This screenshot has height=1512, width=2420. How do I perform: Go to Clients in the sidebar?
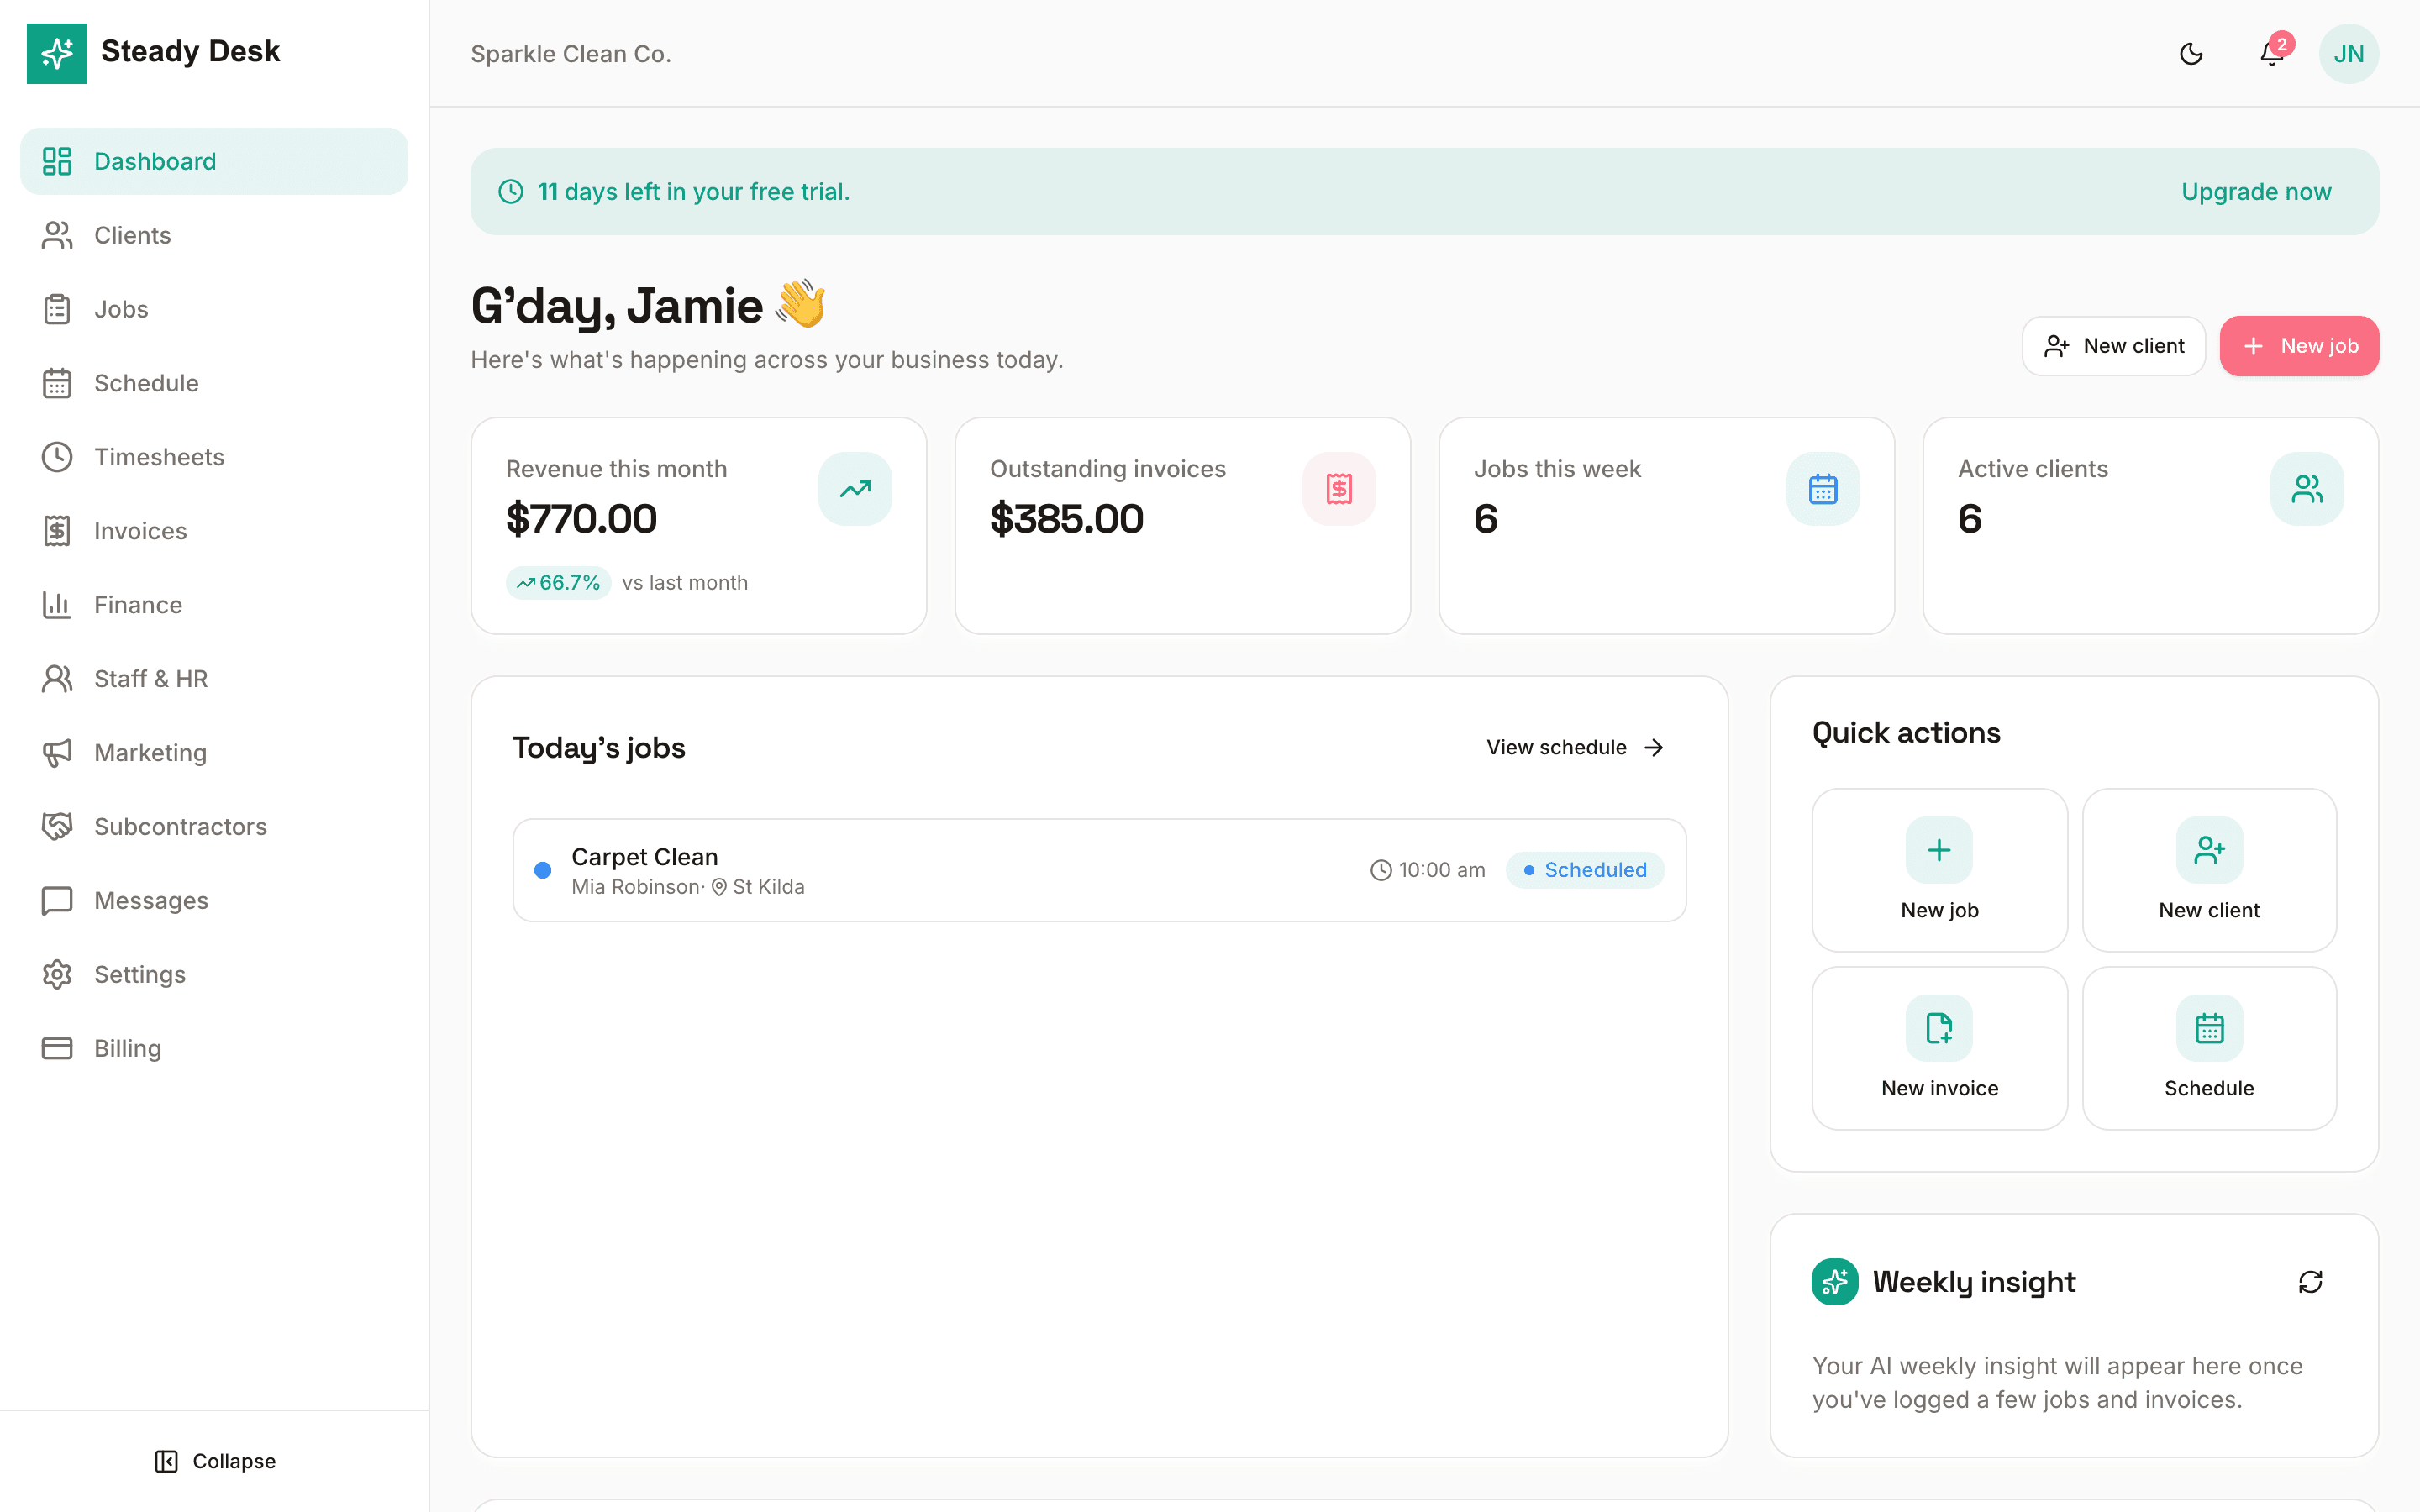pyautogui.click(x=214, y=235)
